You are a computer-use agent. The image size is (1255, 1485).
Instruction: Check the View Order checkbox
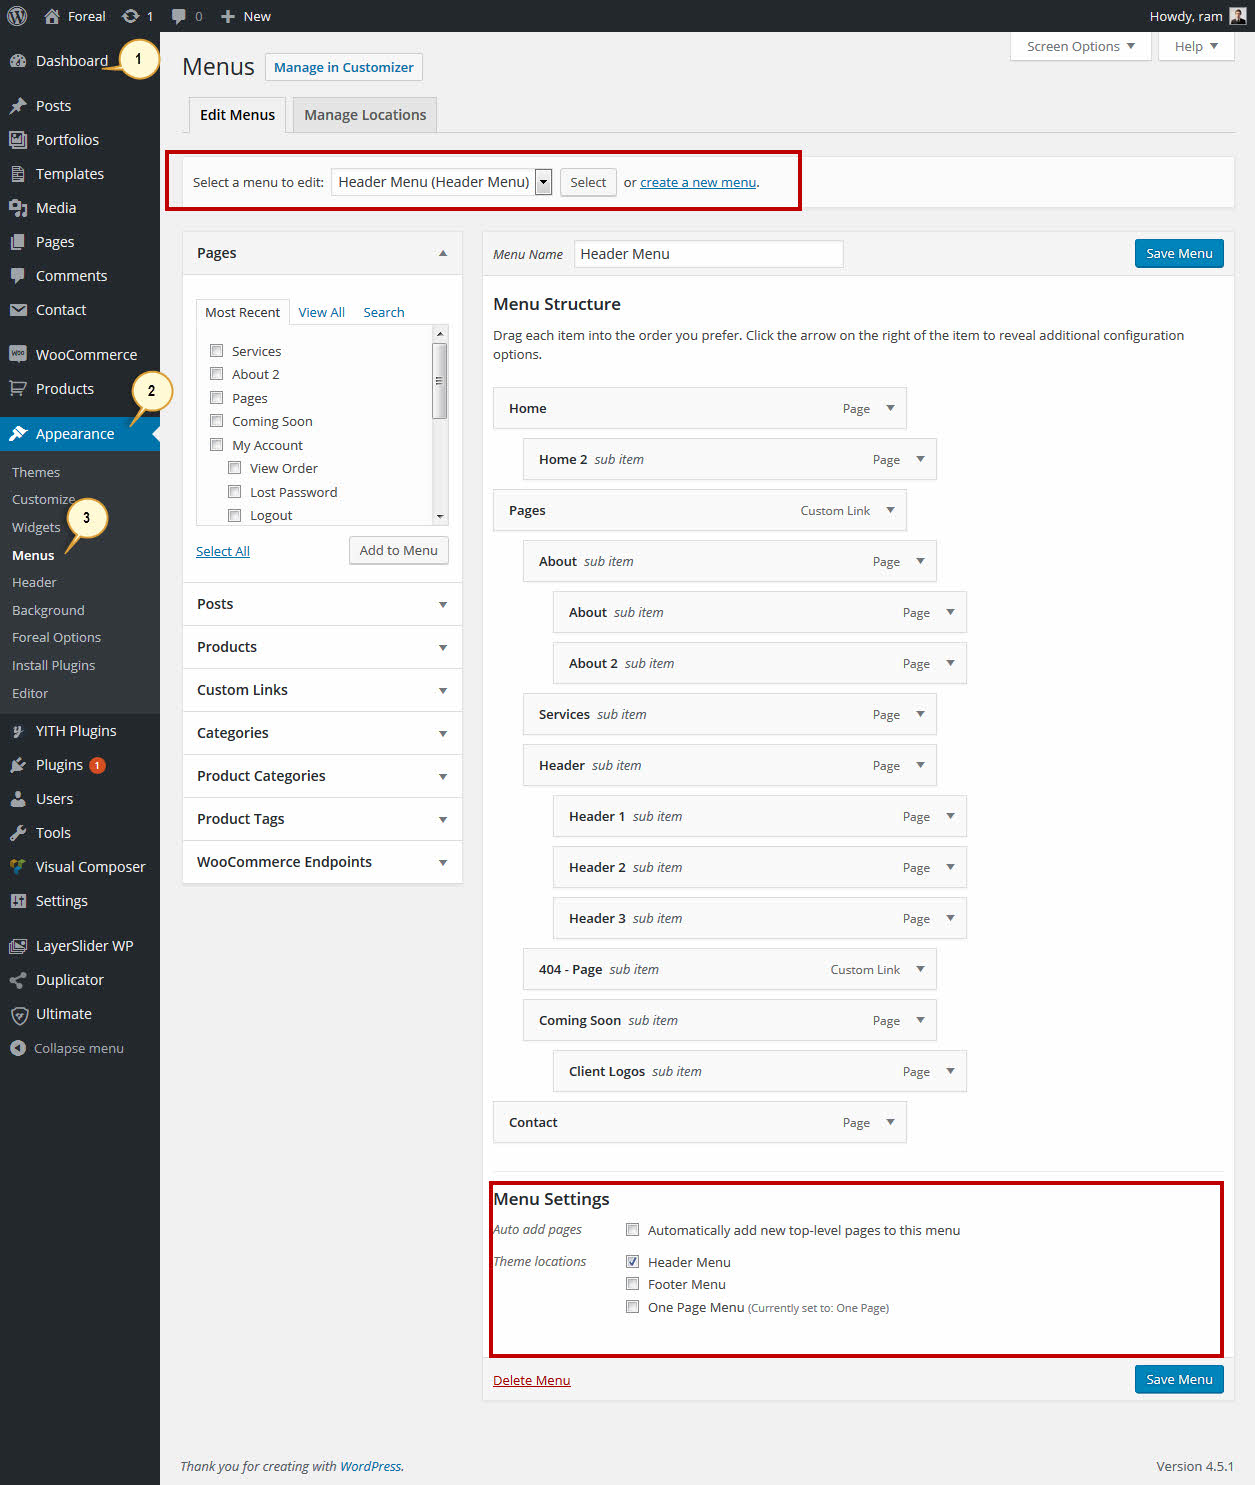[x=234, y=468]
